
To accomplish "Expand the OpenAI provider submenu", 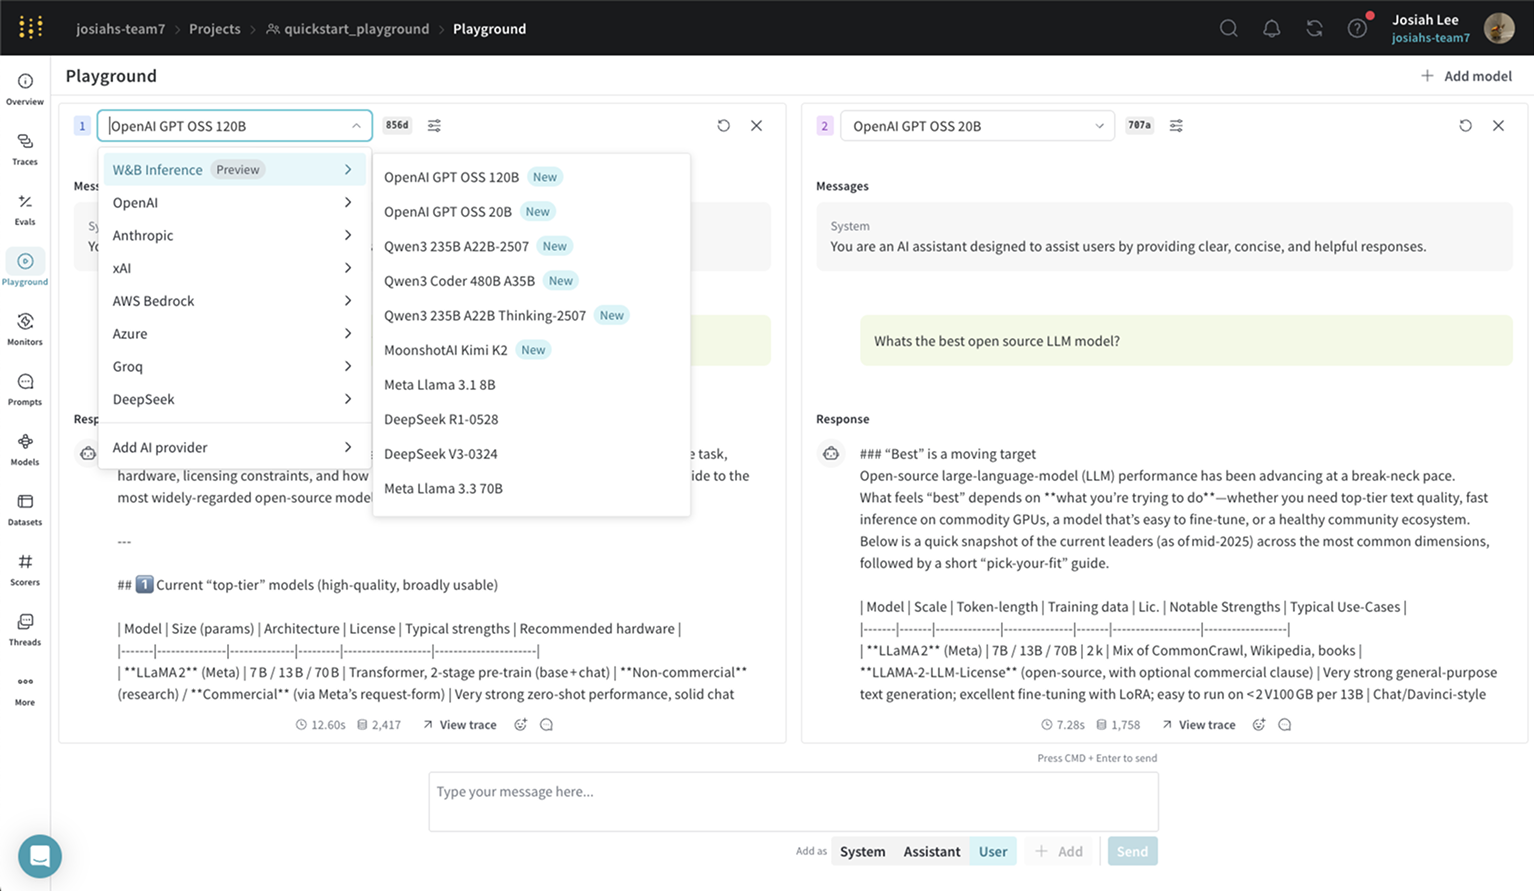I will 233,203.
